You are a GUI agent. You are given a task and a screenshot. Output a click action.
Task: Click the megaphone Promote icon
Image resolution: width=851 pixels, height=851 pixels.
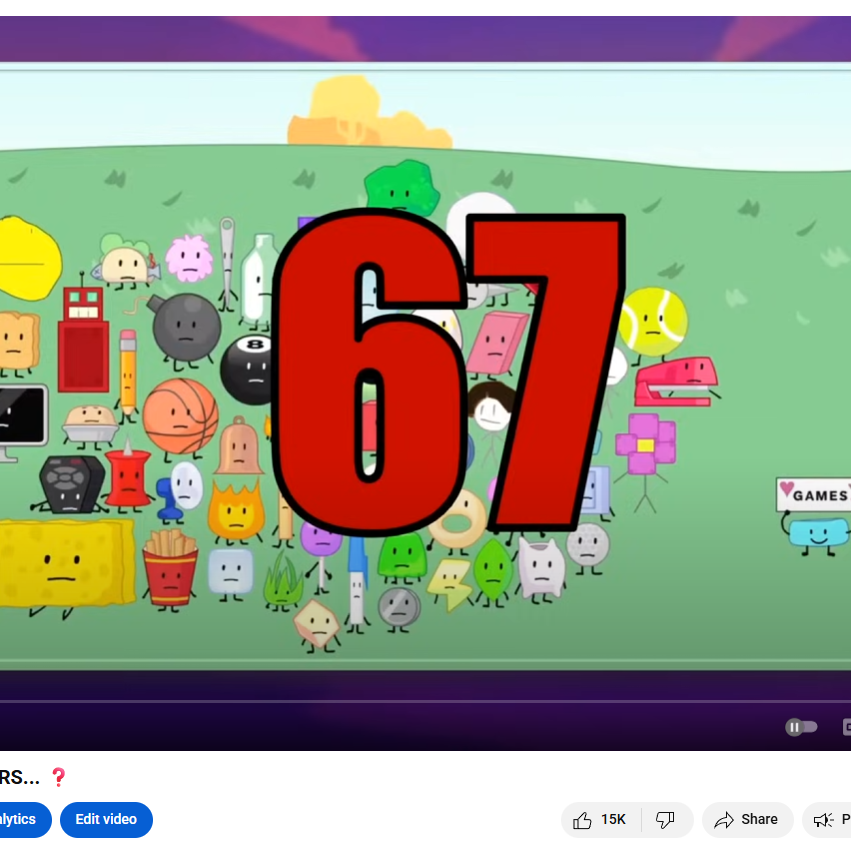coord(823,820)
